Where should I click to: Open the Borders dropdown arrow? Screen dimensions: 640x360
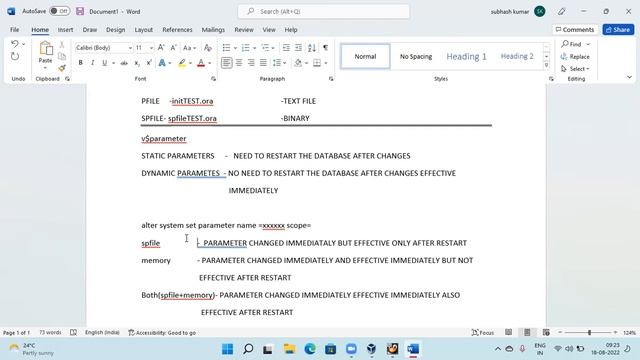coord(326,63)
